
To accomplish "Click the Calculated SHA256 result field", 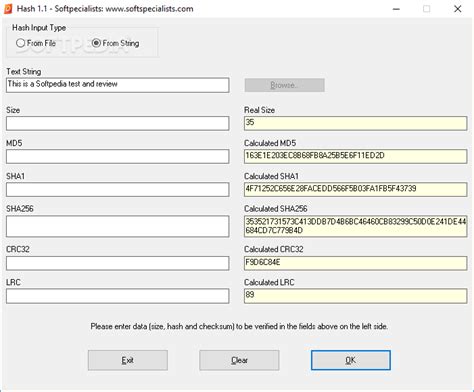I will click(355, 226).
